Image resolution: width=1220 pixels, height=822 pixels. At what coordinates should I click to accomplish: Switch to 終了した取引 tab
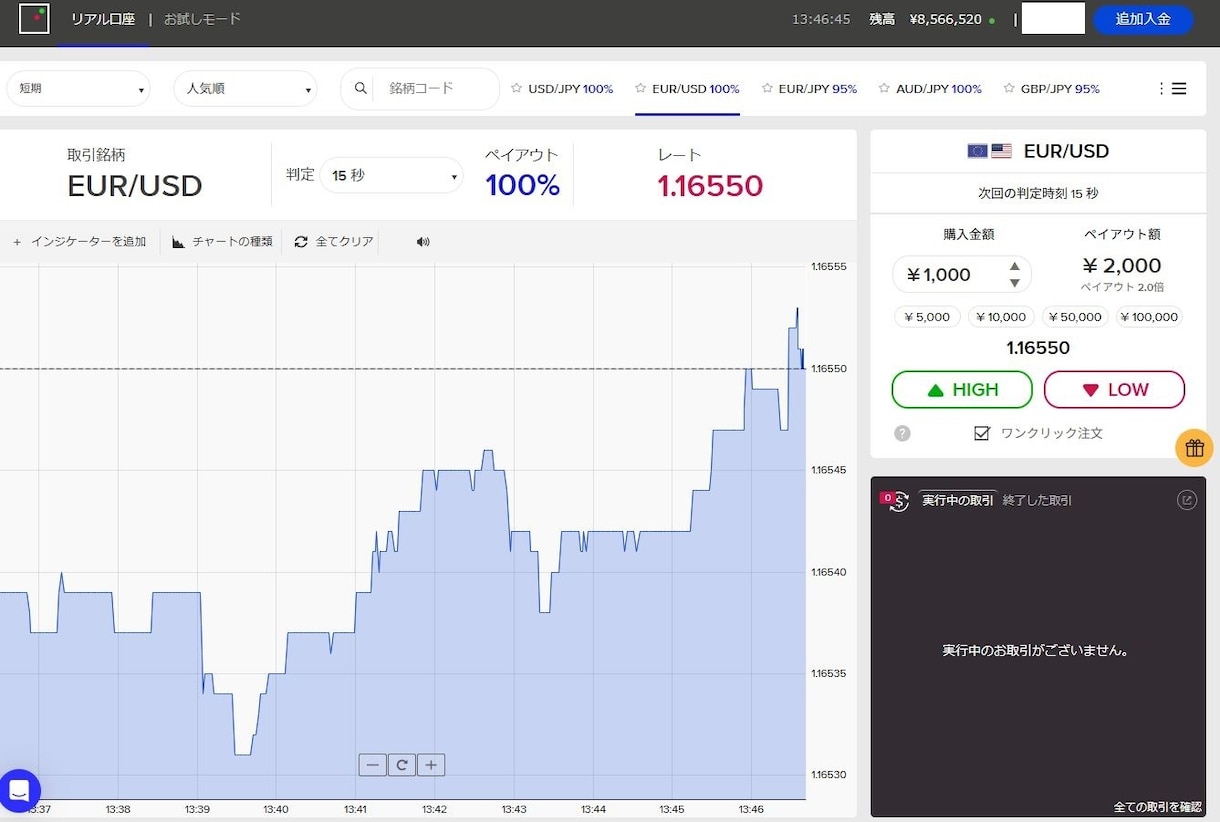click(1037, 500)
